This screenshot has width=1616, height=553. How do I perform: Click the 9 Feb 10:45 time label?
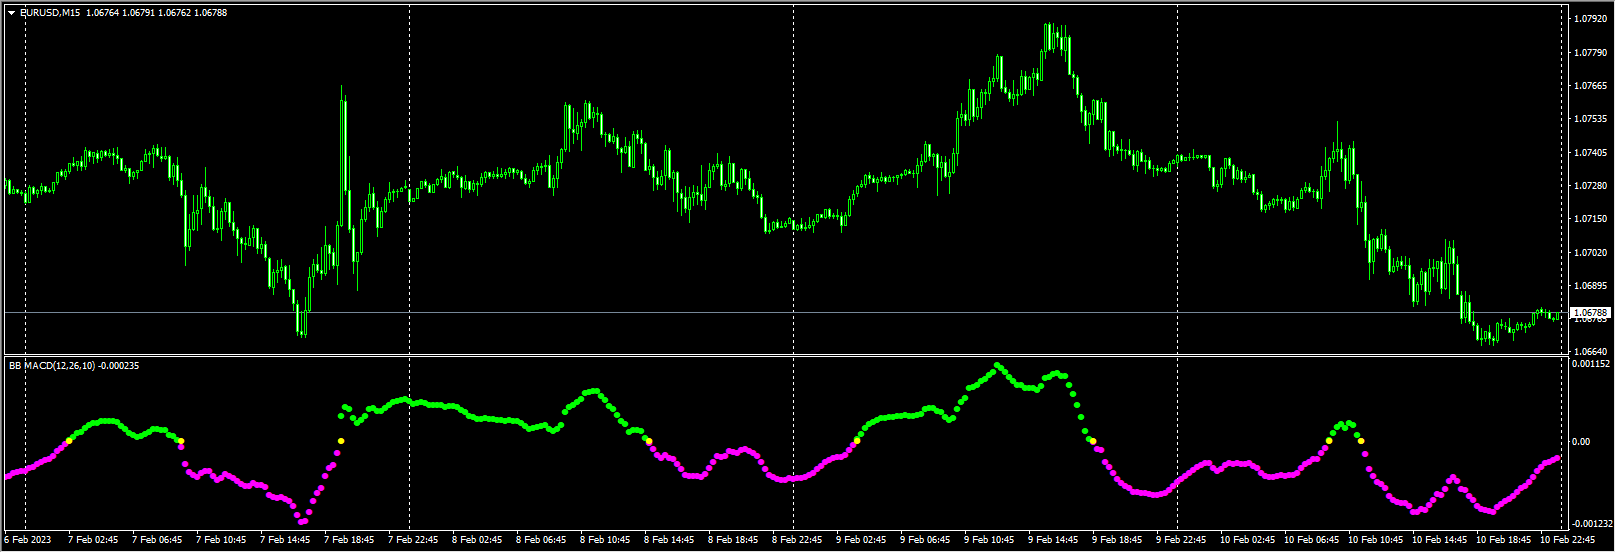click(988, 540)
